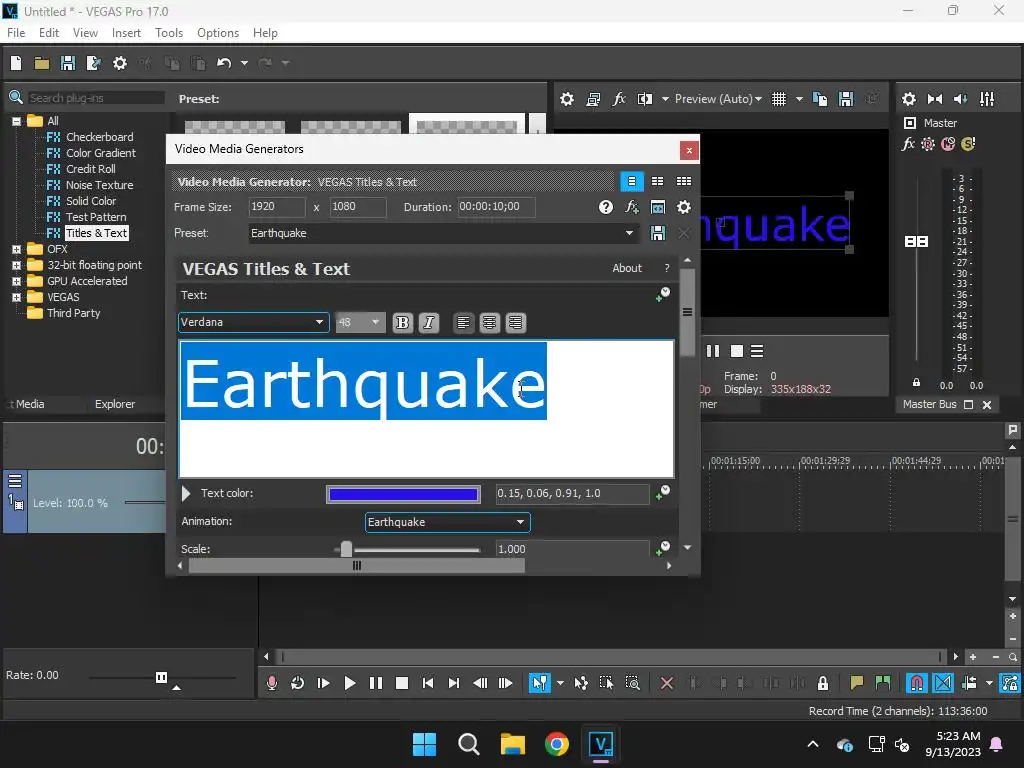This screenshot has width=1024, height=768.
Task: Expand the OFX plug-in folder
Action: [16, 249]
